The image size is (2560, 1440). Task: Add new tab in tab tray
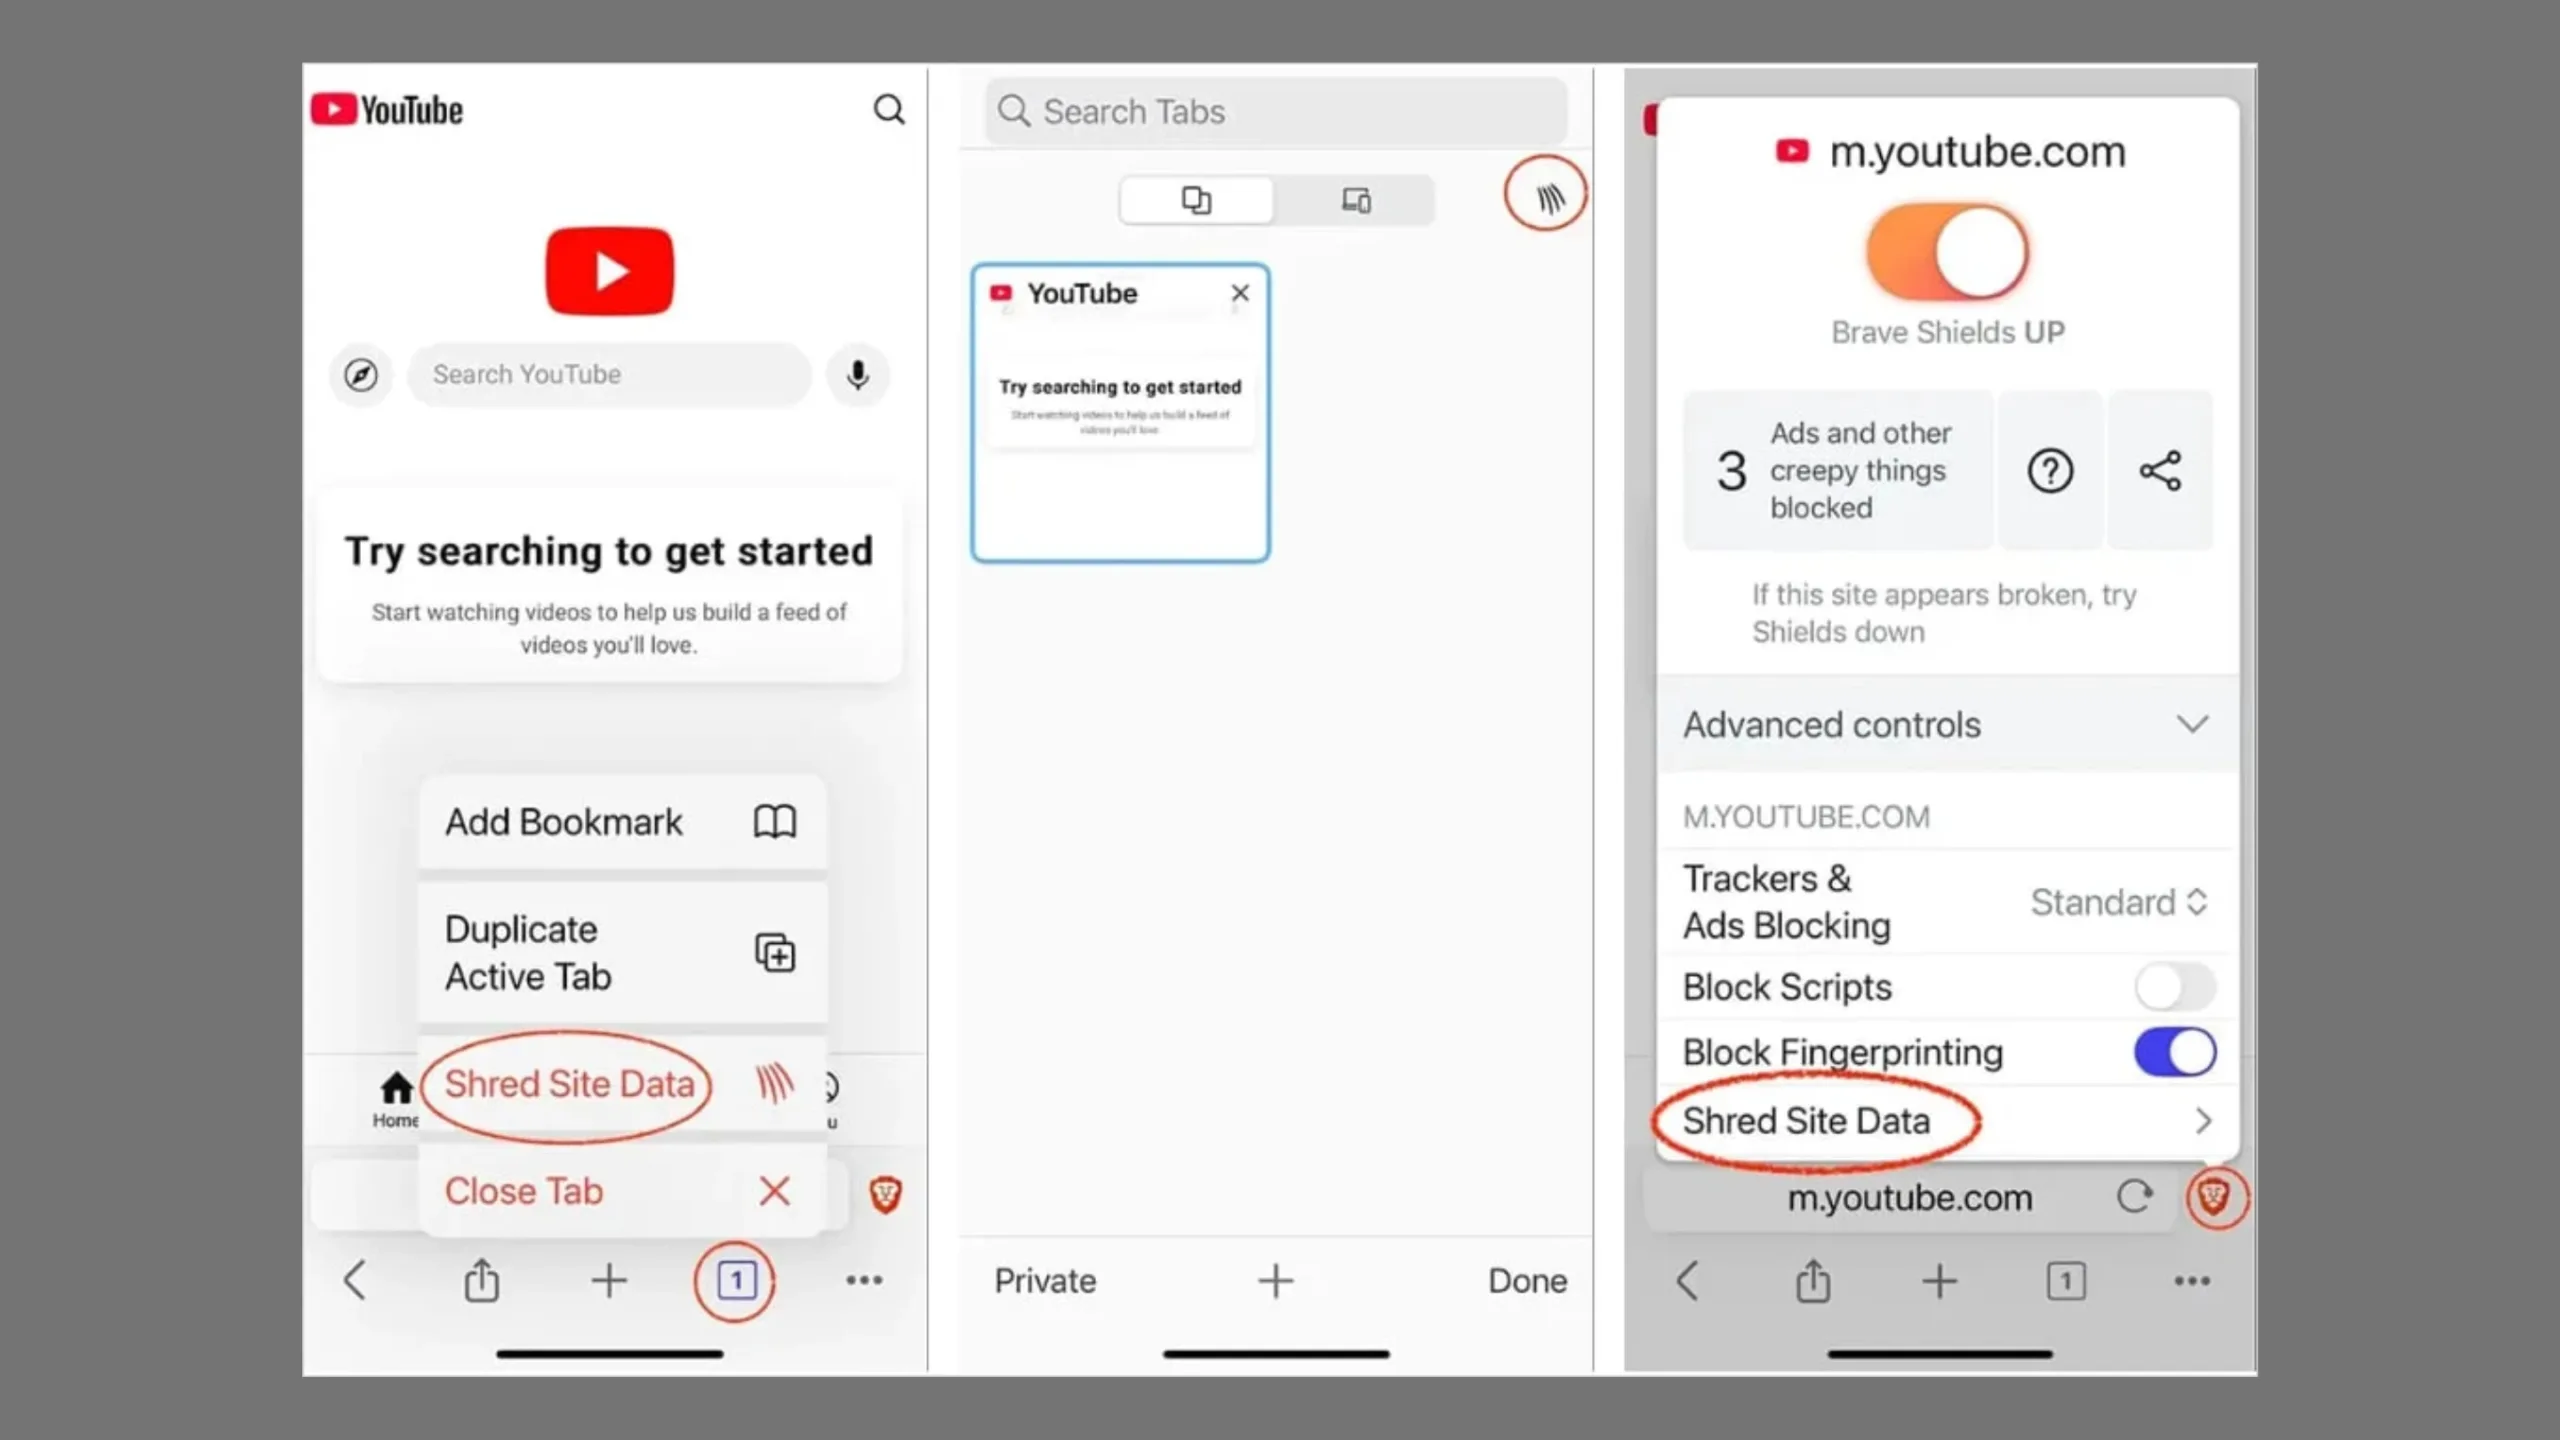pyautogui.click(x=1276, y=1281)
